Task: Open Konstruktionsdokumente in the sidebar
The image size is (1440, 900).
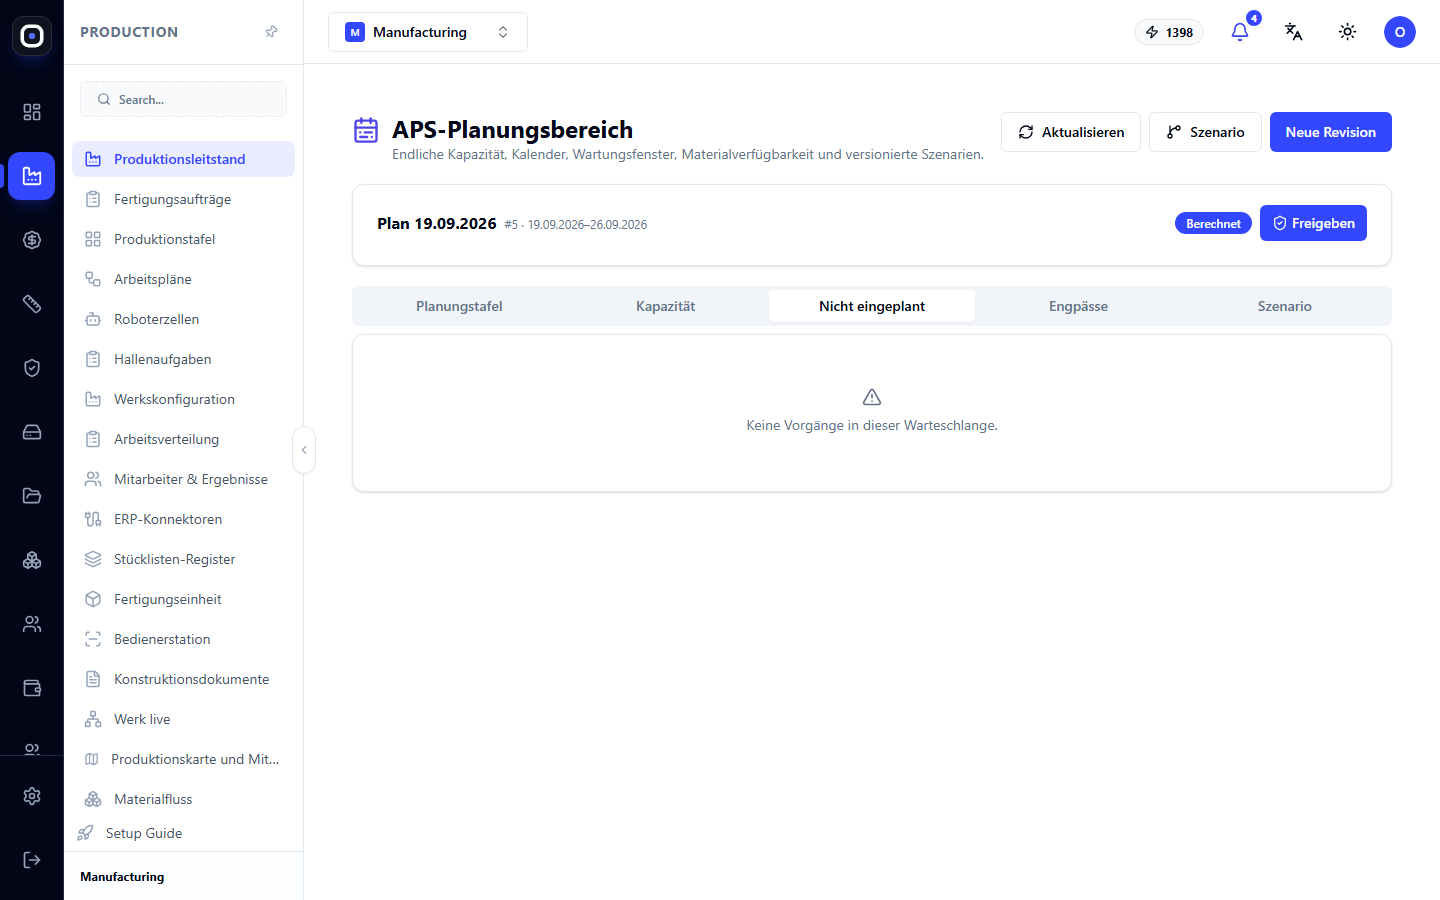Action: click(x=183, y=679)
